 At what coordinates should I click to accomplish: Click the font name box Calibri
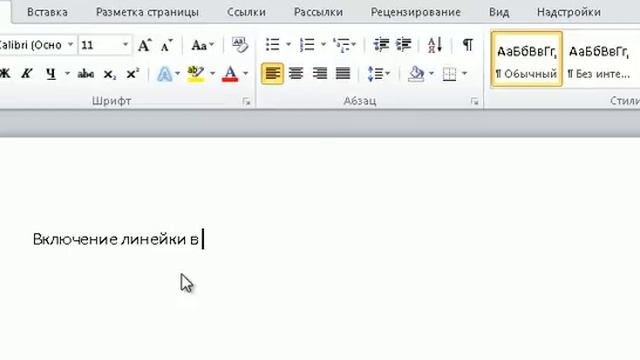pyautogui.click(x=32, y=44)
